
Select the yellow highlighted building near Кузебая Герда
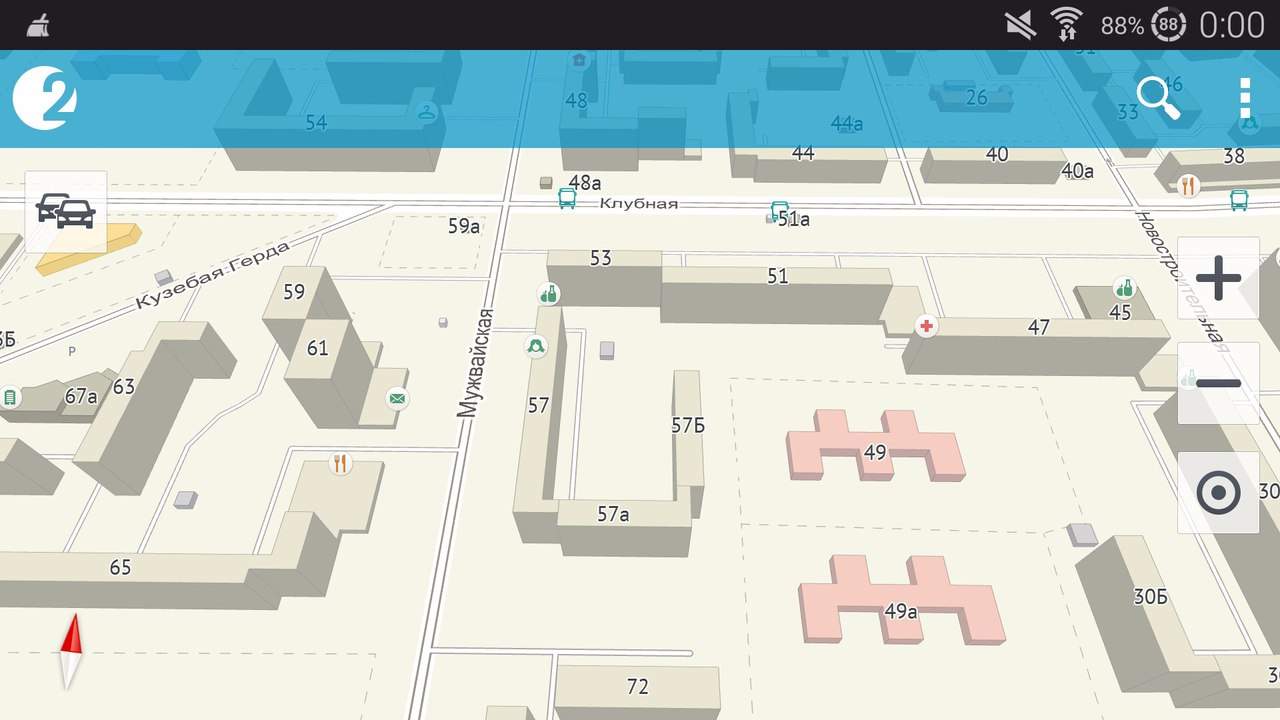88,250
